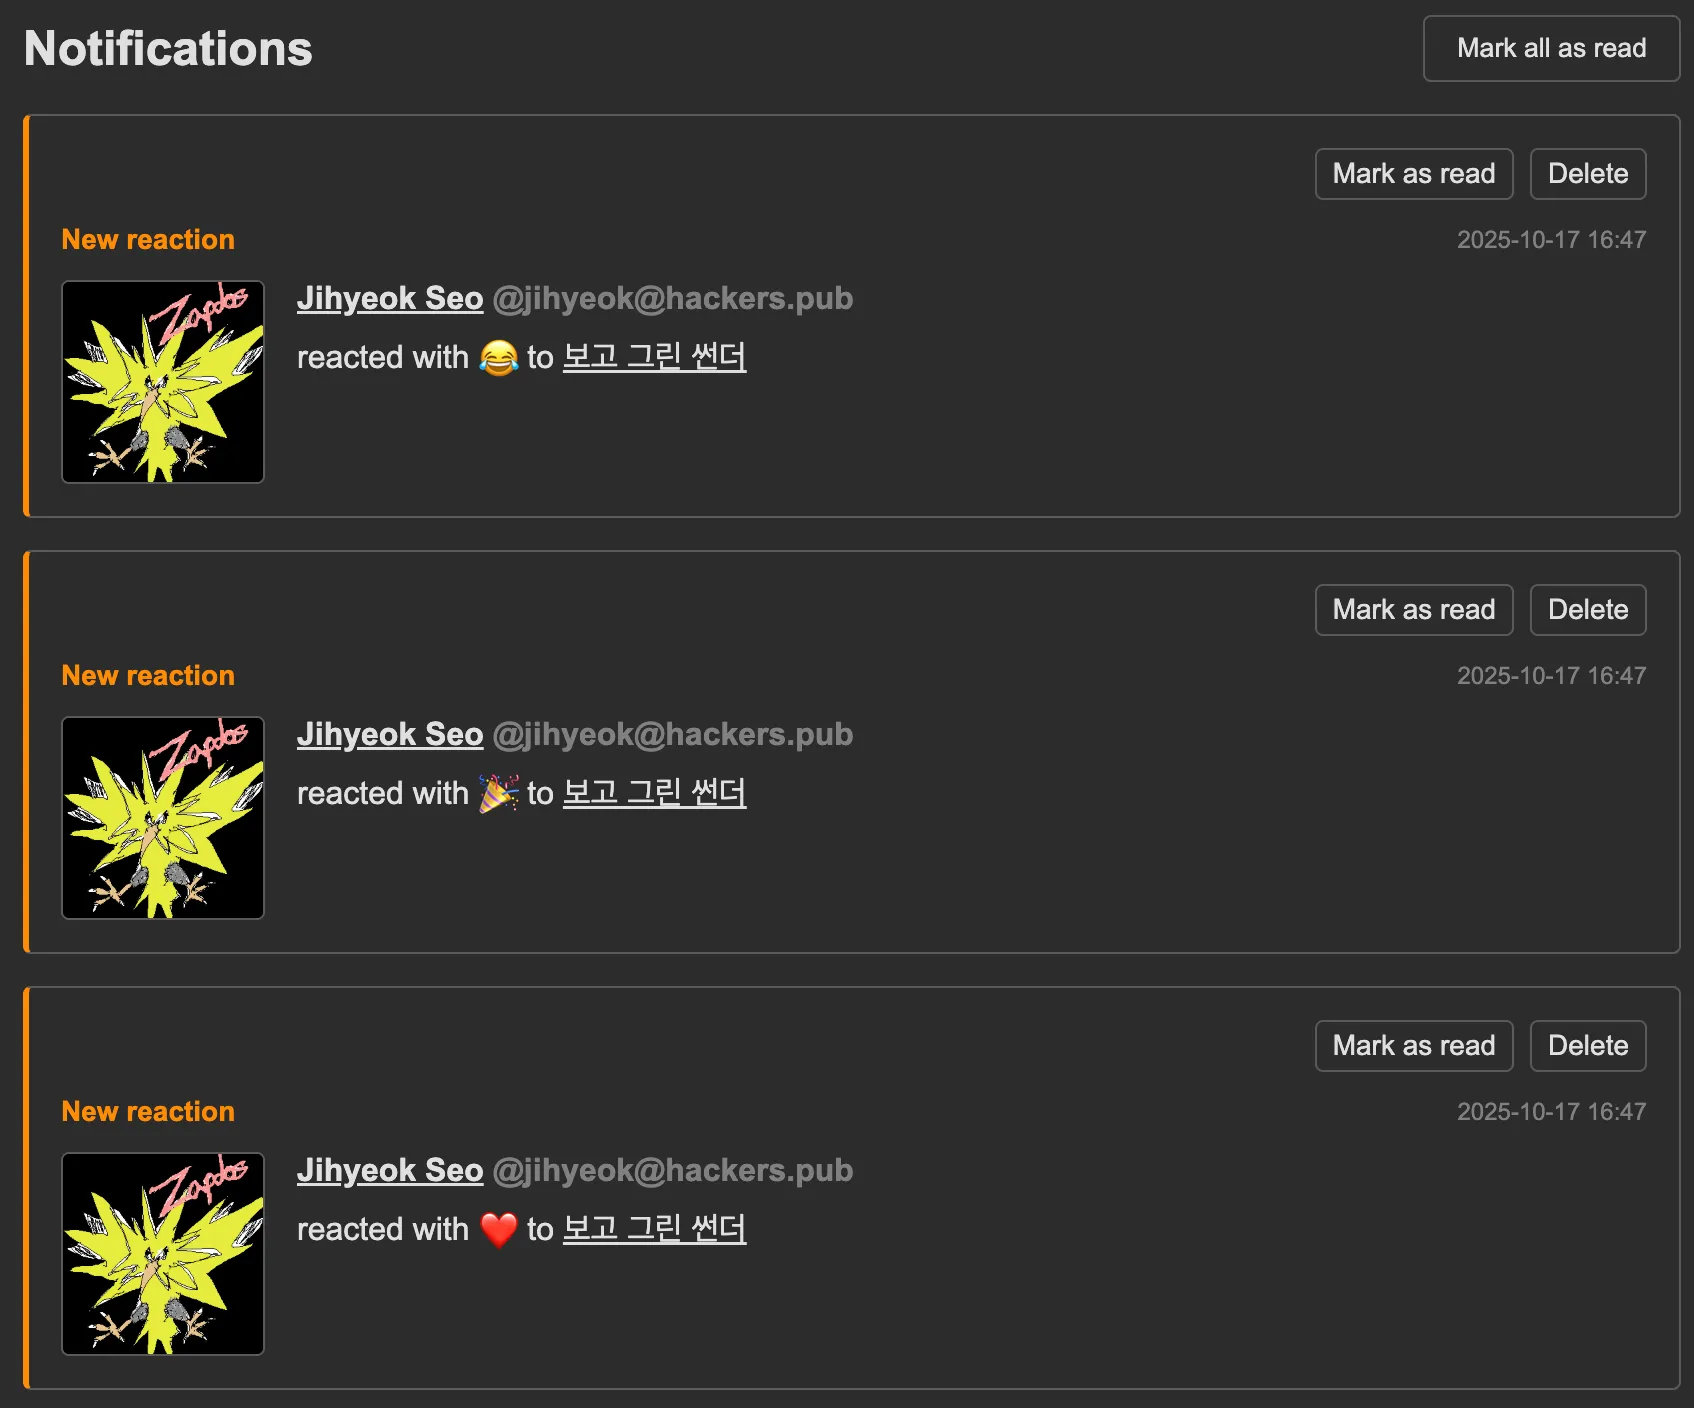Open the Zapdos avatar in the party popper notification
Viewport: 1694px width, 1408px height.
click(163, 818)
